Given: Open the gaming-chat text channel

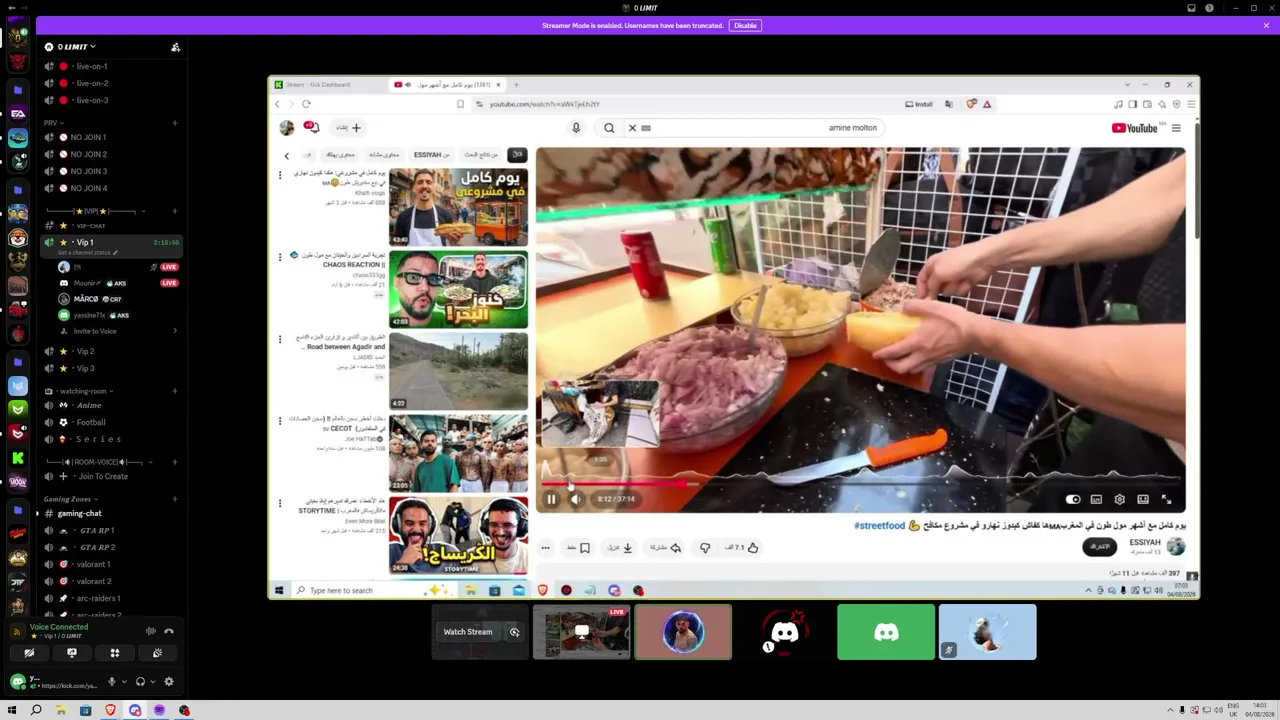Looking at the screenshot, I should click(110, 513).
